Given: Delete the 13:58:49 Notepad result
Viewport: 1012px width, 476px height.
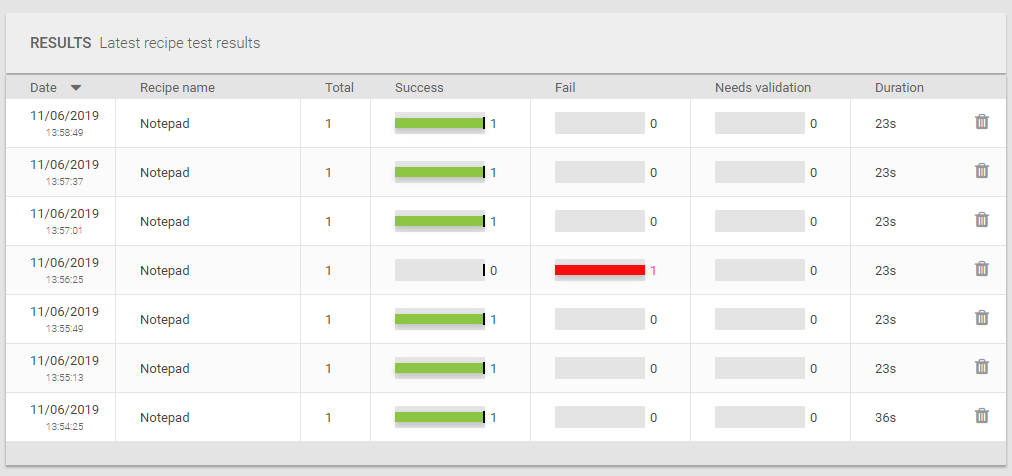Looking at the screenshot, I should tap(982, 121).
